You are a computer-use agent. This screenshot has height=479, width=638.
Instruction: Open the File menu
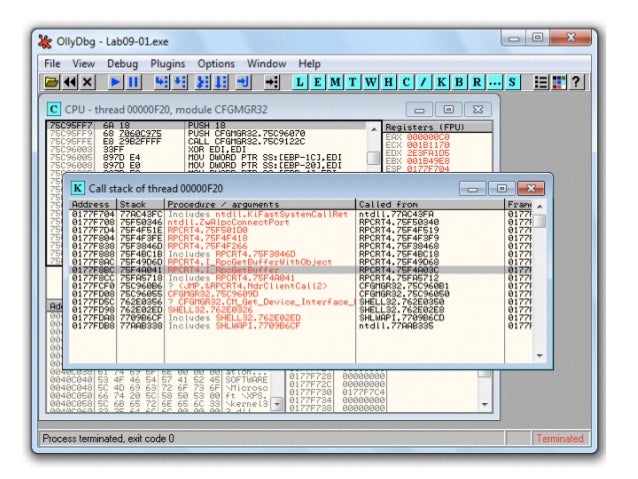pyautogui.click(x=52, y=64)
